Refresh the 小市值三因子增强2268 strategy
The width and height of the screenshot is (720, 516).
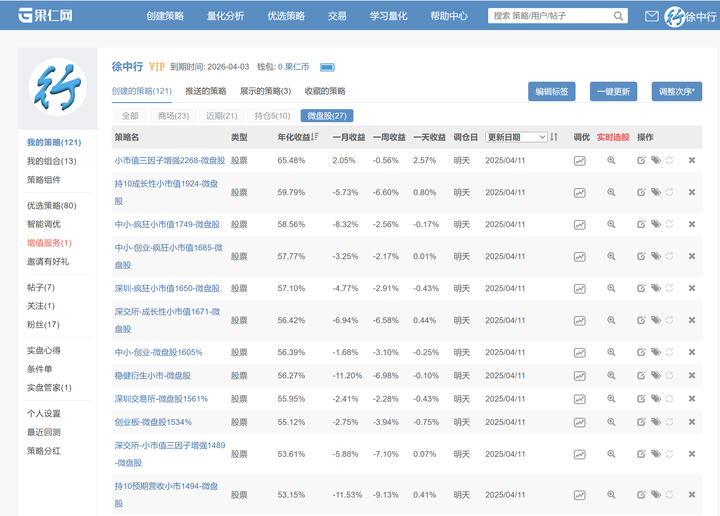[669, 160]
